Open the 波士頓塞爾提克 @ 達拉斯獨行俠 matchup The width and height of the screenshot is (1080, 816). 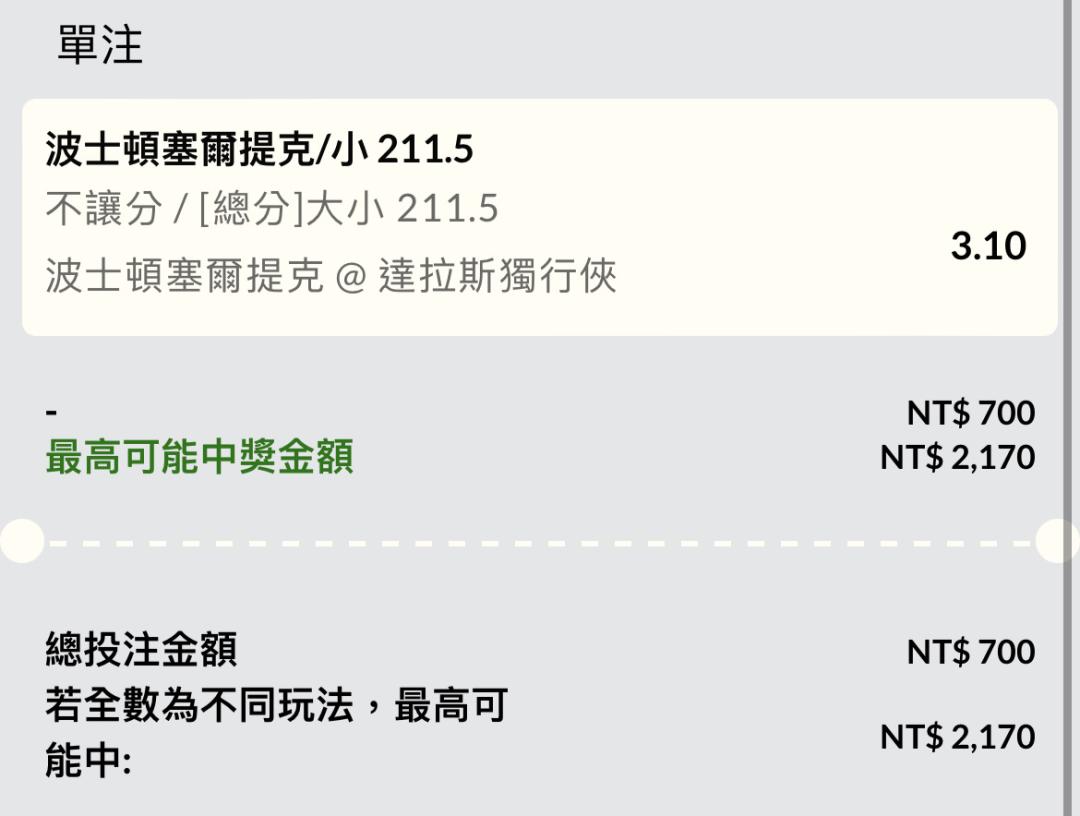[331, 275]
